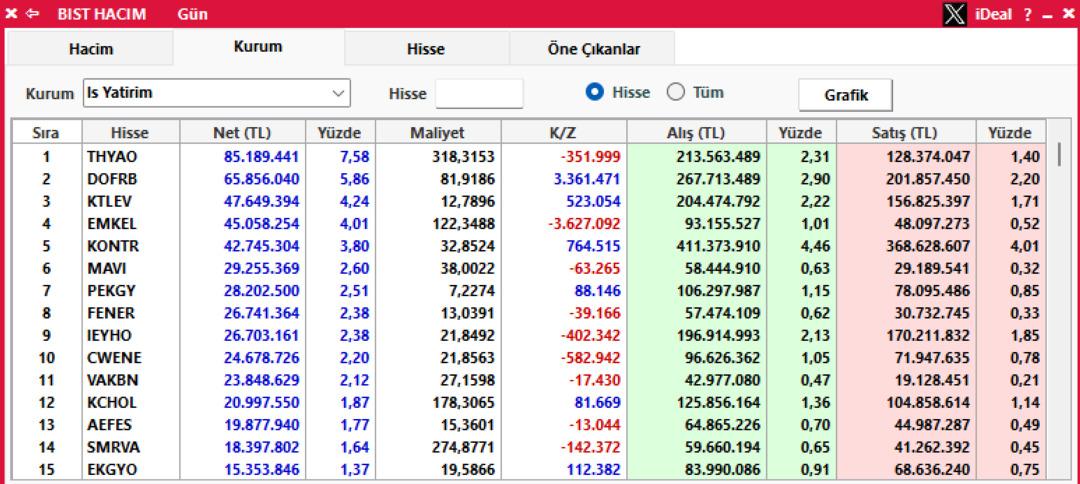Click K/Z value -582.942
Screen dimensions: 1080x484
click(591, 358)
